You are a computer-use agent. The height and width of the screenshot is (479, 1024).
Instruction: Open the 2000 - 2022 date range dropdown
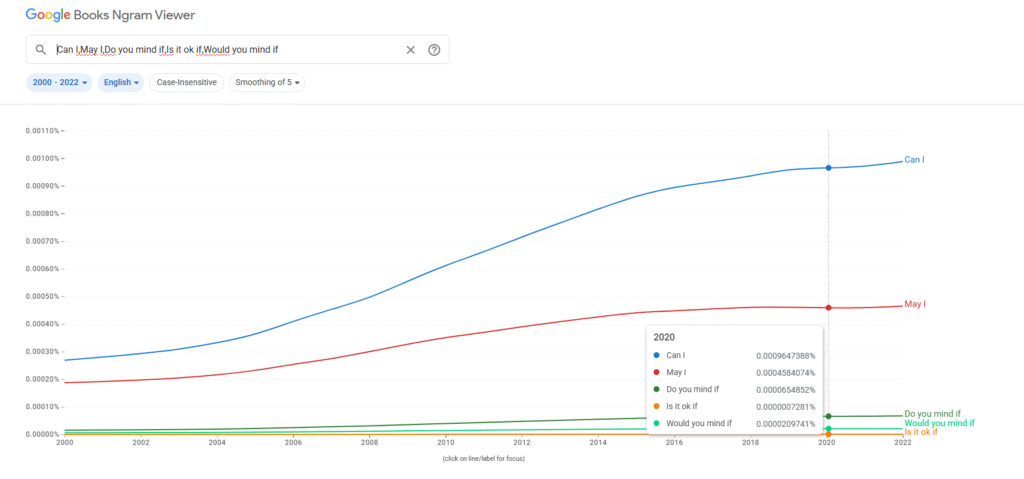click(x=59, y=83)
